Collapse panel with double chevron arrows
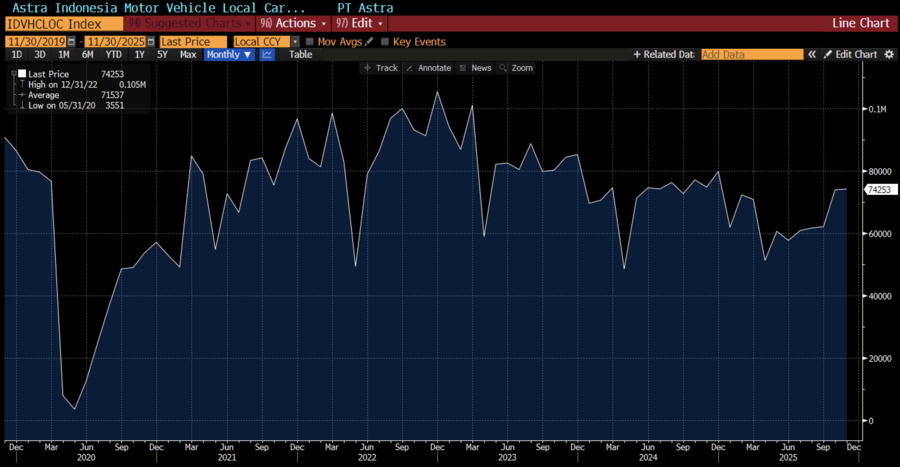This screenshot has width=900, height=467. (812, 55)
